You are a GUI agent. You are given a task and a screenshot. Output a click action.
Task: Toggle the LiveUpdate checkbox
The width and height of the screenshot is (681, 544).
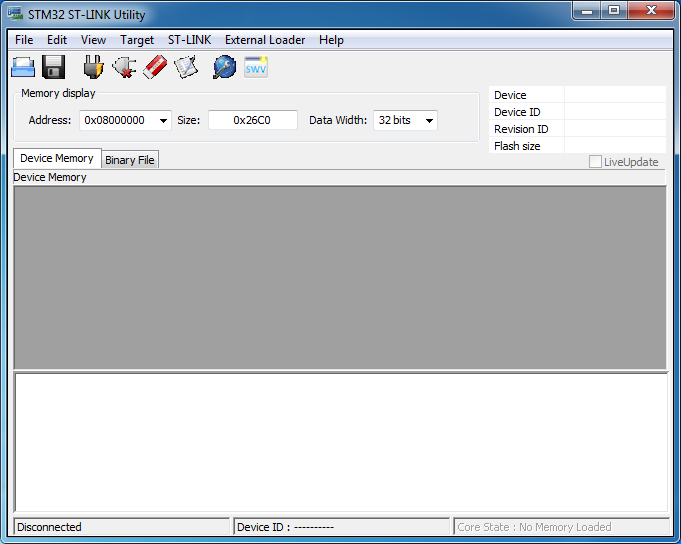[596, 162]
